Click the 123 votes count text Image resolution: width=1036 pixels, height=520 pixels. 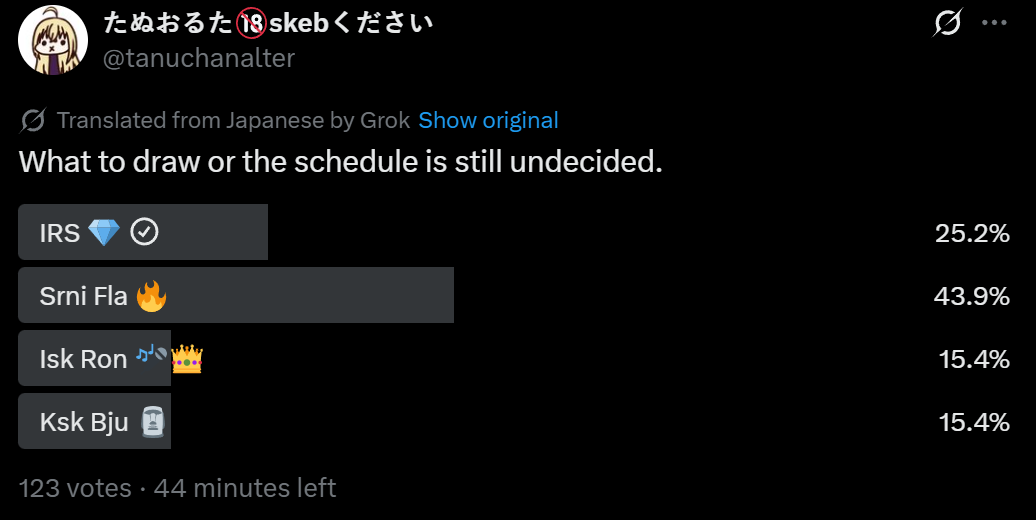(x=75, y=488)
